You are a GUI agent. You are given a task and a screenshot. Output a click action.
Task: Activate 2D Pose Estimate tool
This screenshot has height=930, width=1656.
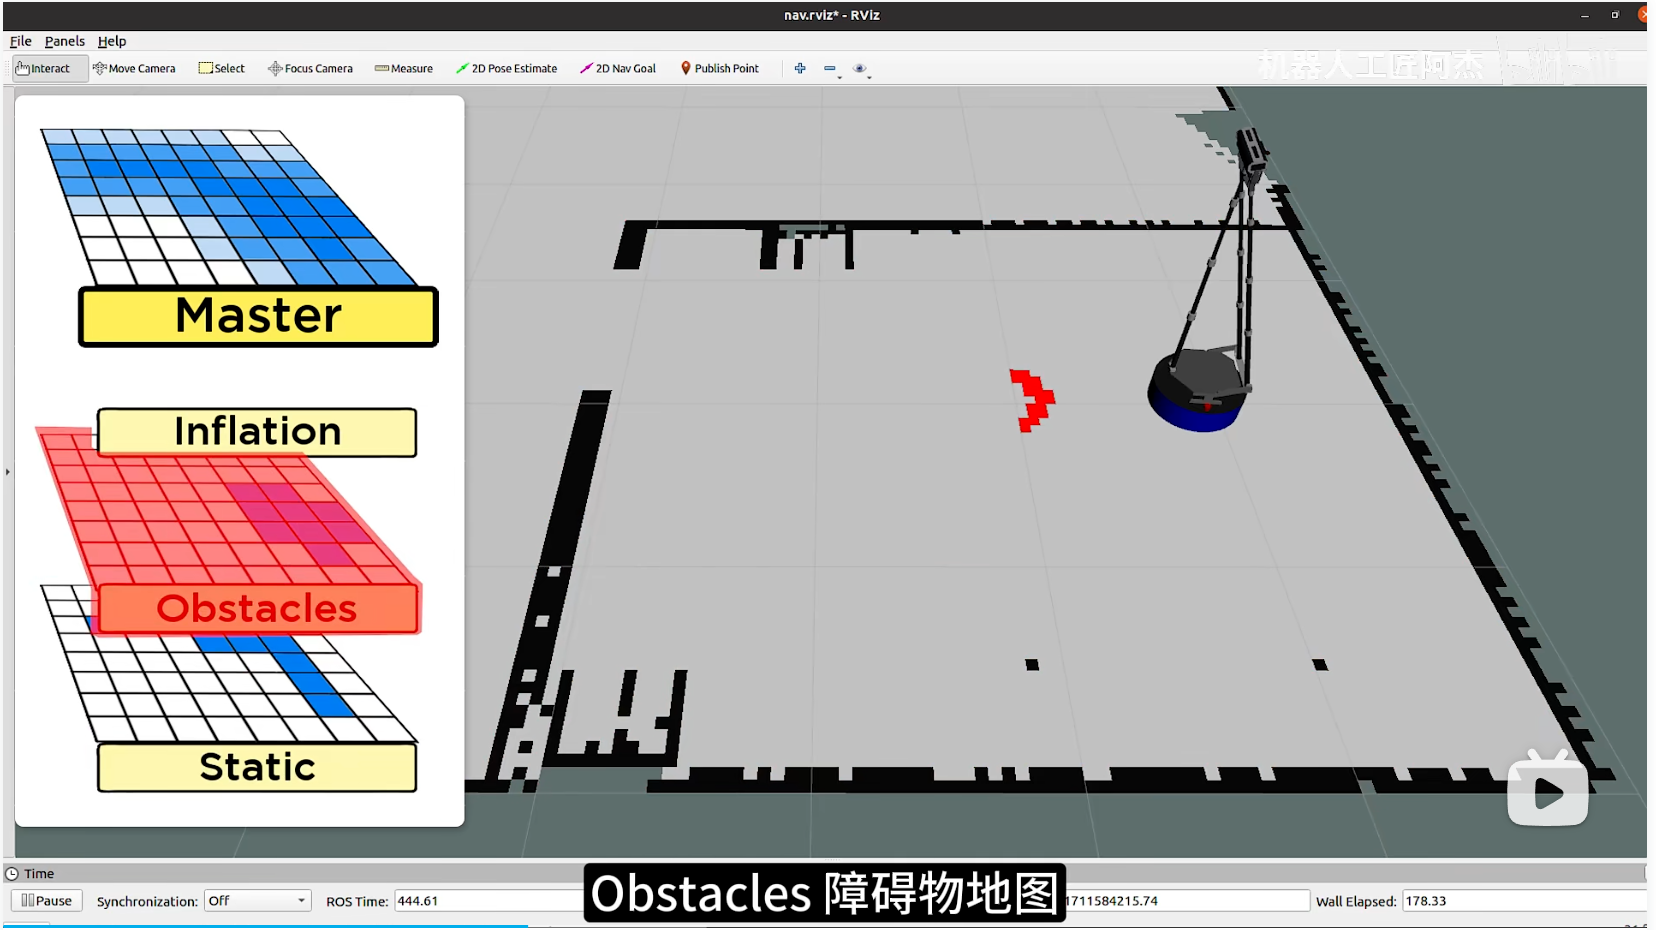tap(506, 69)
